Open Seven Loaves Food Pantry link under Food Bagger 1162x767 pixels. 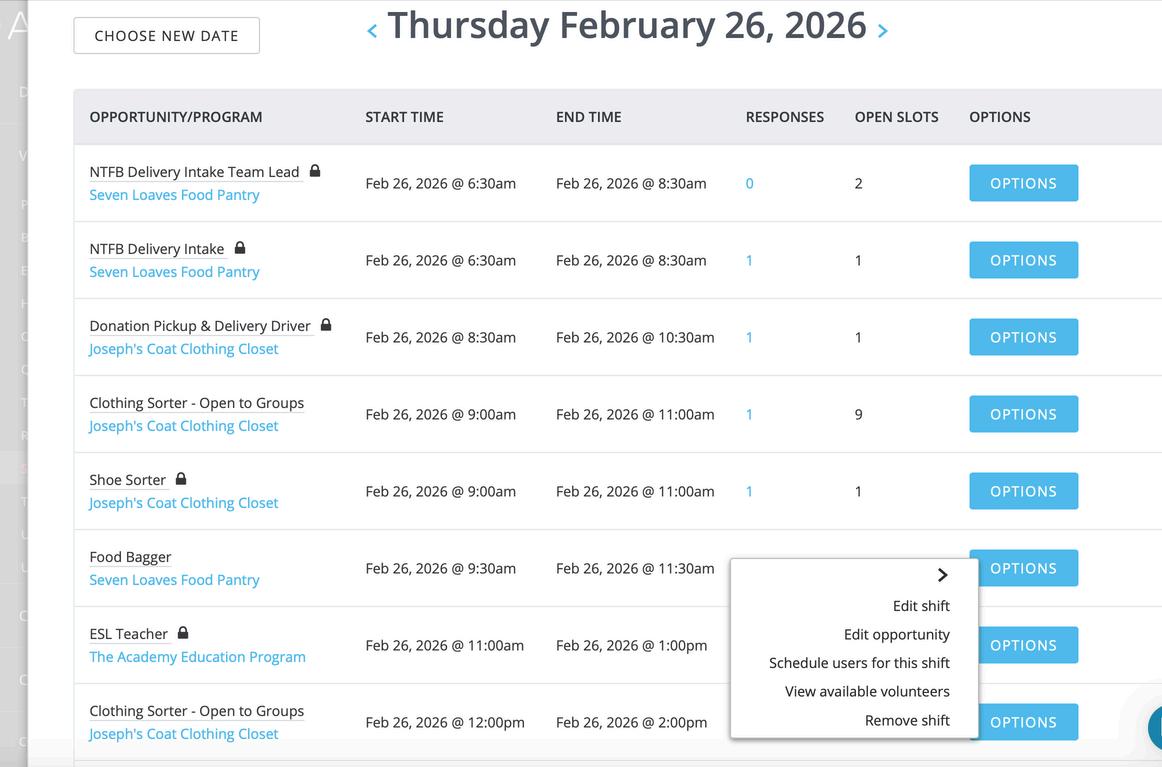click(174, 580)
